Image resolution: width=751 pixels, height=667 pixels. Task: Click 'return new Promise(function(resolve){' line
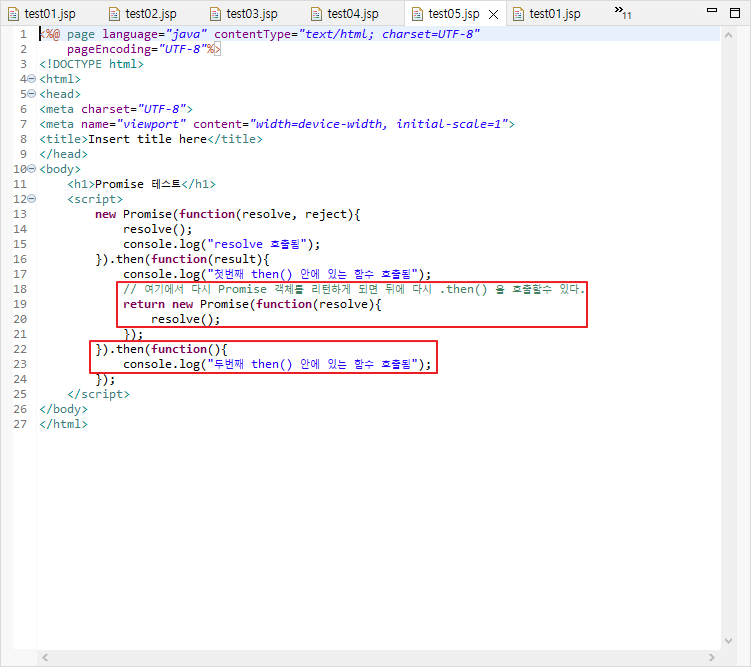tap(252, 304)
